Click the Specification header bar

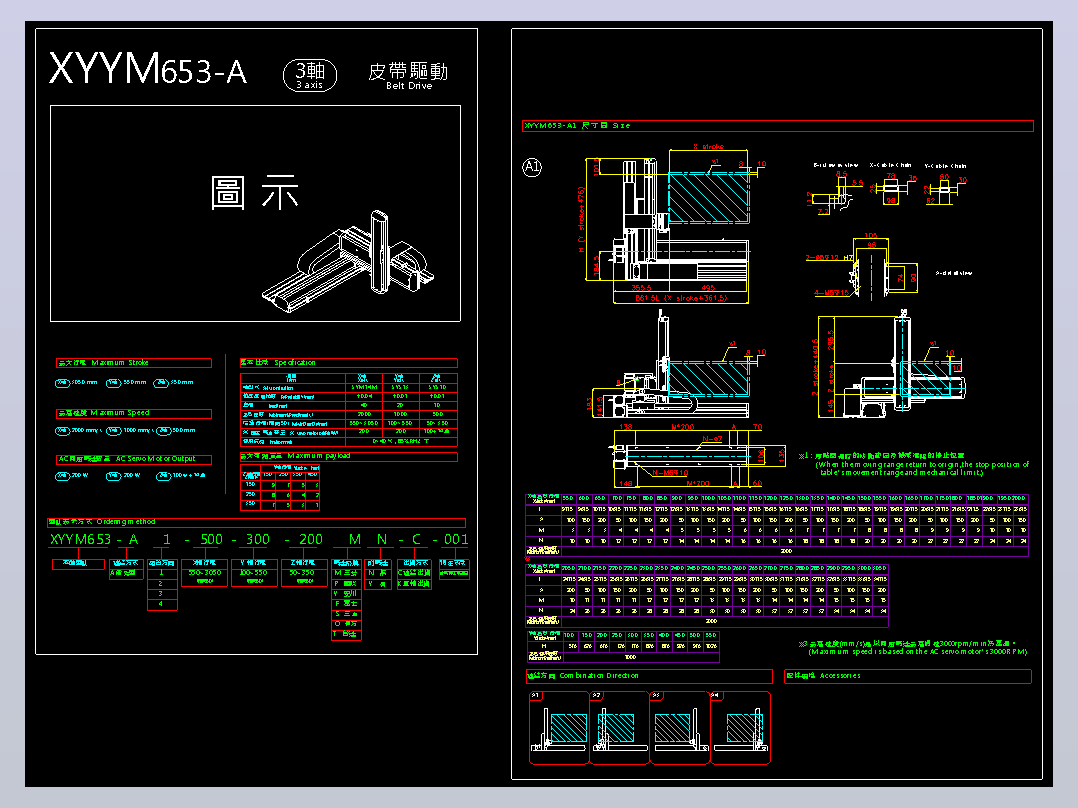pos(349,362)
